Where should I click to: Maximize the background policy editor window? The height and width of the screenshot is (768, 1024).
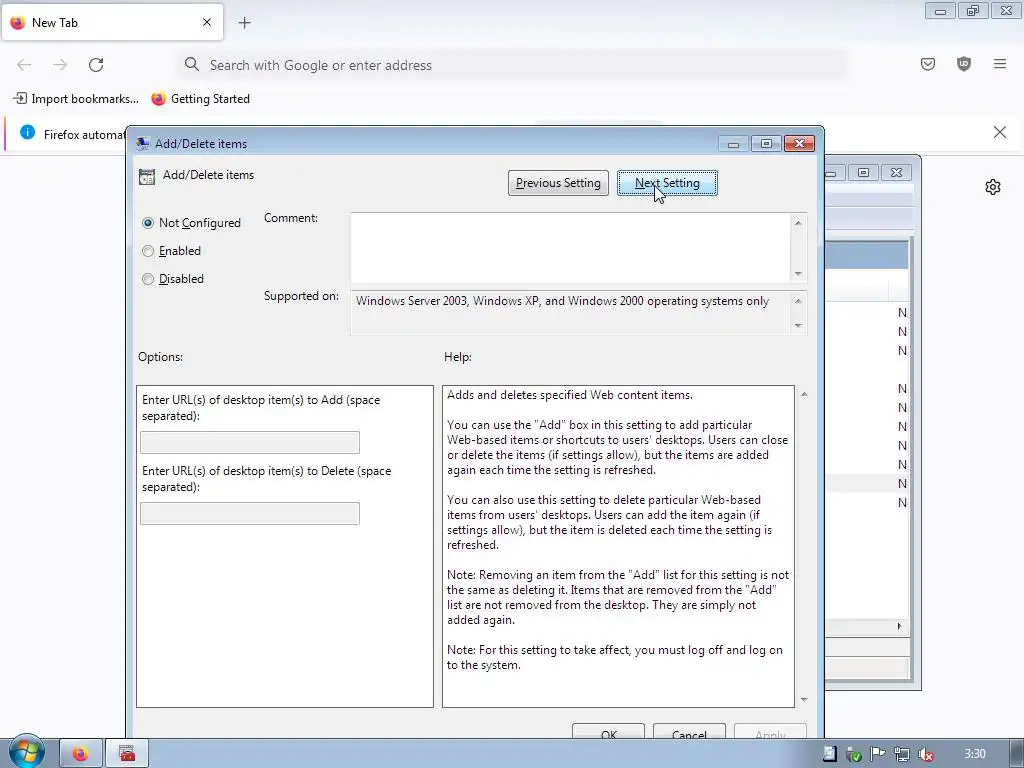[863, 172]
